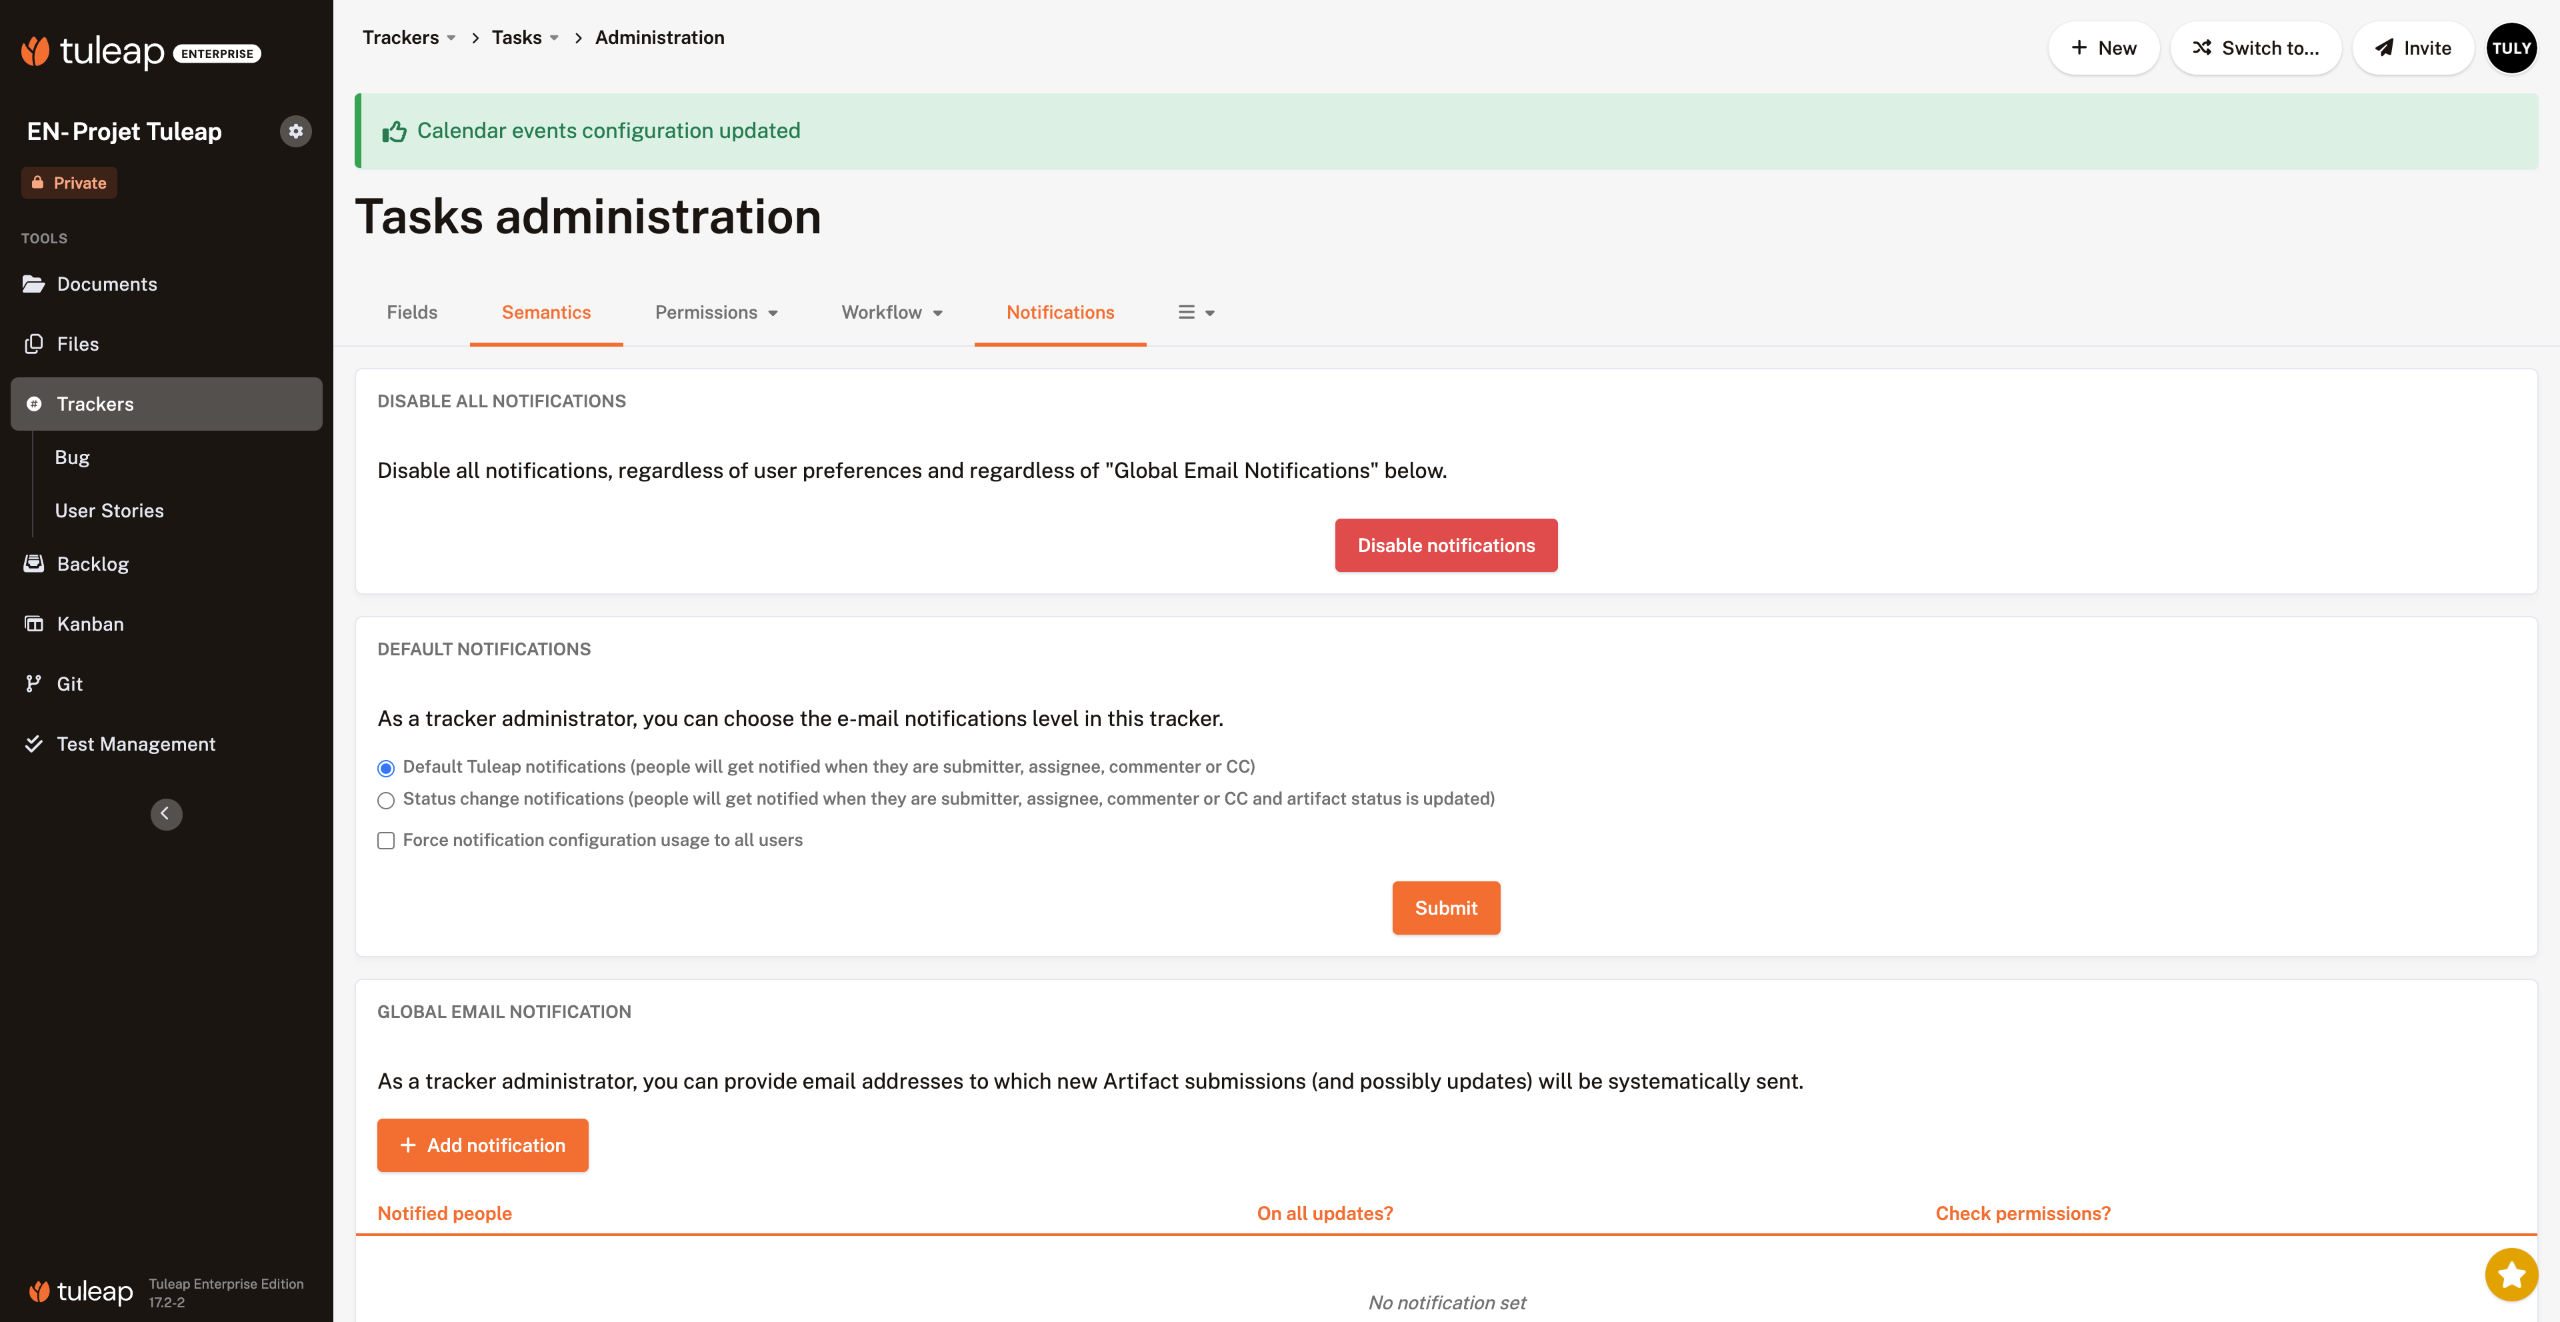Select Status change notifications radio button
The image size is (2560, 1322).
tap(386, 800)
